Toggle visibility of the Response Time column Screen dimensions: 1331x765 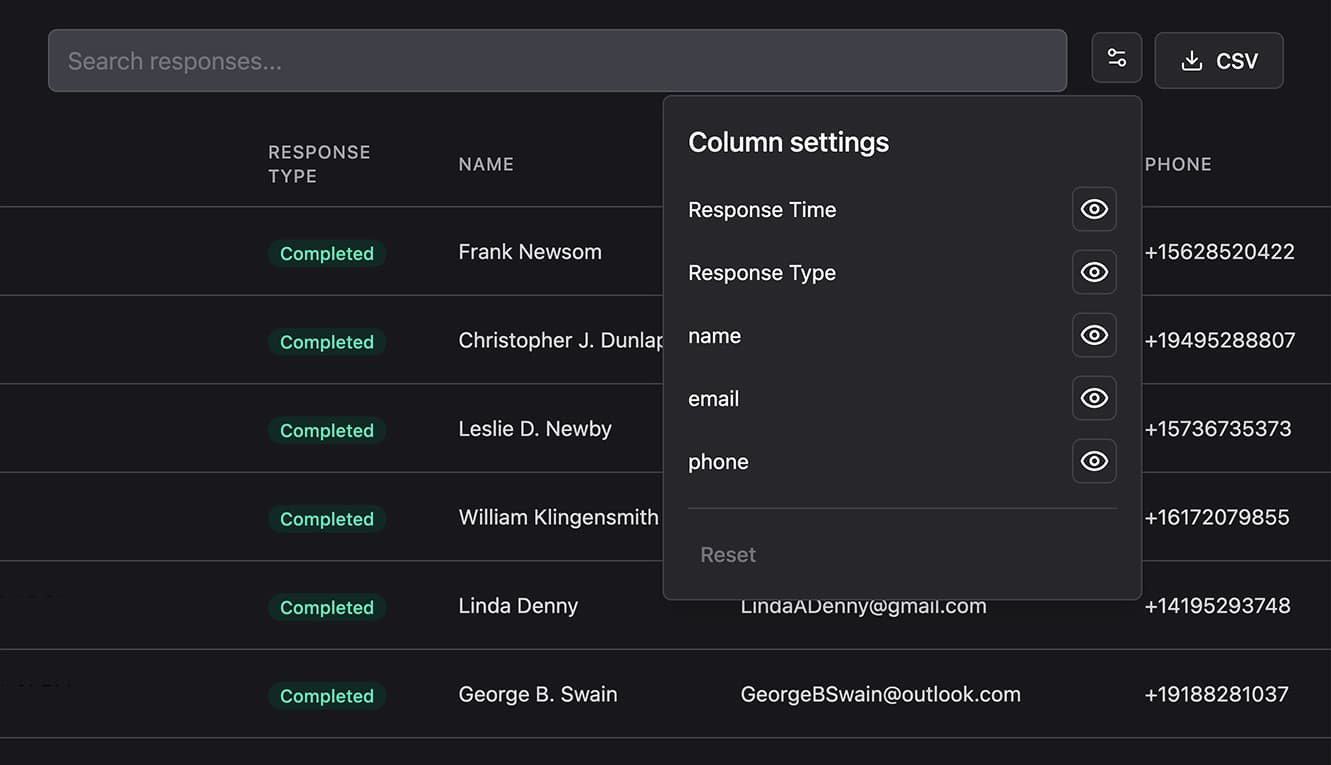click(x=1094, y=209)
